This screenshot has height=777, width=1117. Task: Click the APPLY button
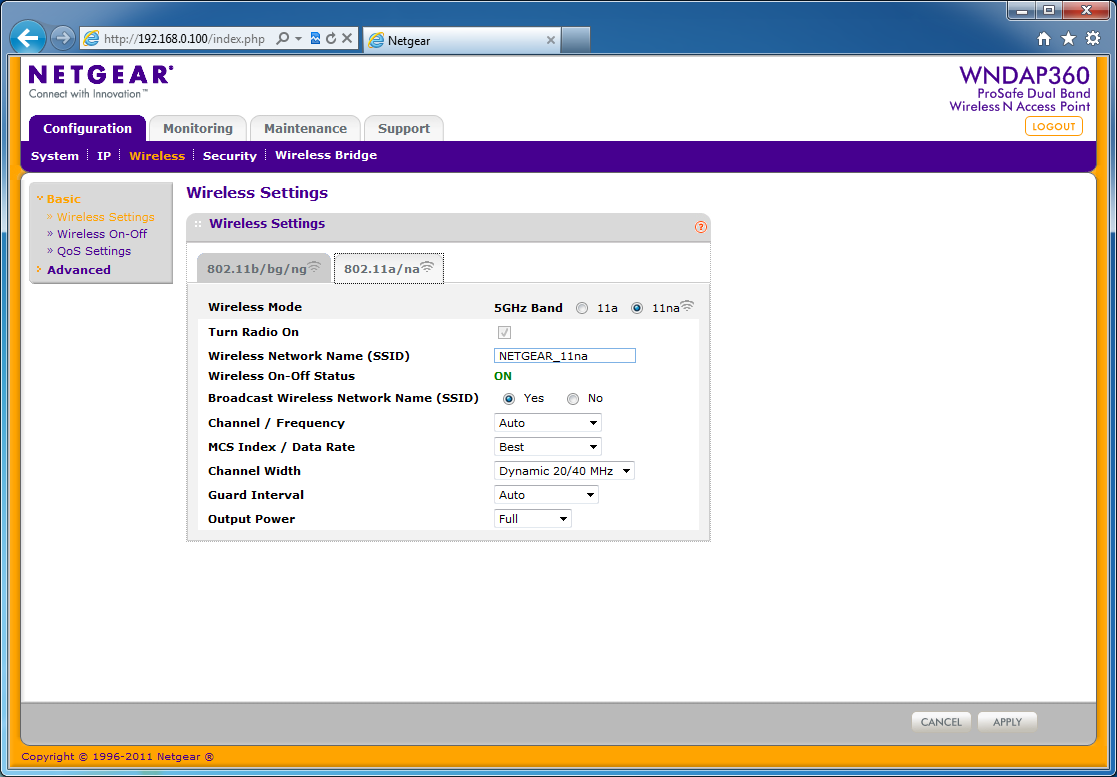(1007, 721)
